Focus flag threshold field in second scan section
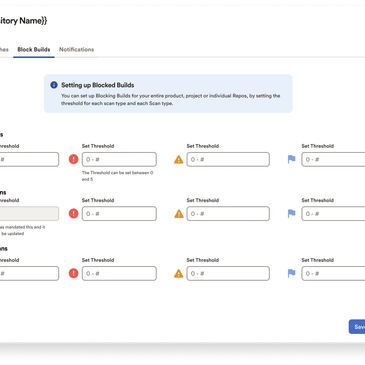Viewport: 365px width, 365px height. click(x=333, y=214)
